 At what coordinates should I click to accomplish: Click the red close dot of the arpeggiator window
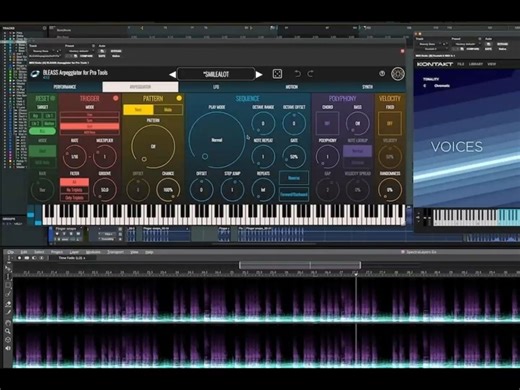402,51
